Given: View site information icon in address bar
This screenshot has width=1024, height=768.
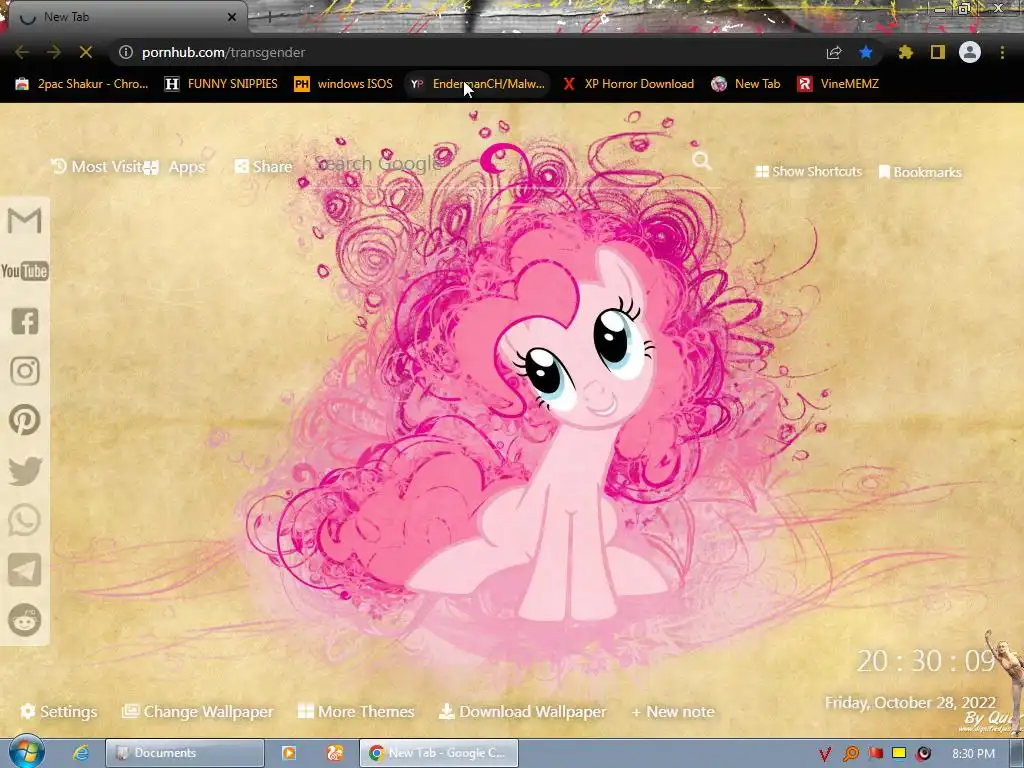Looking at the screenshot, I should 125,52.
